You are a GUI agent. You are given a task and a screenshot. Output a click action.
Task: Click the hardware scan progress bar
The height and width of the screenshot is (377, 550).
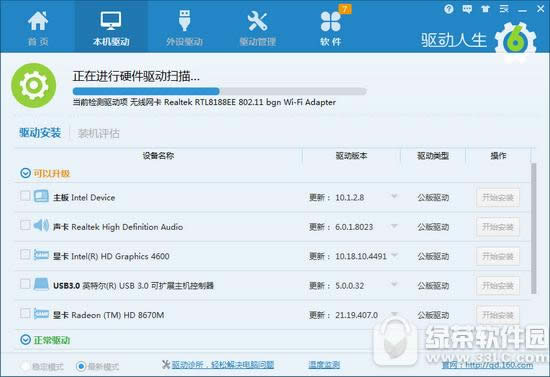pyautogui.click(x=220, y=91)
